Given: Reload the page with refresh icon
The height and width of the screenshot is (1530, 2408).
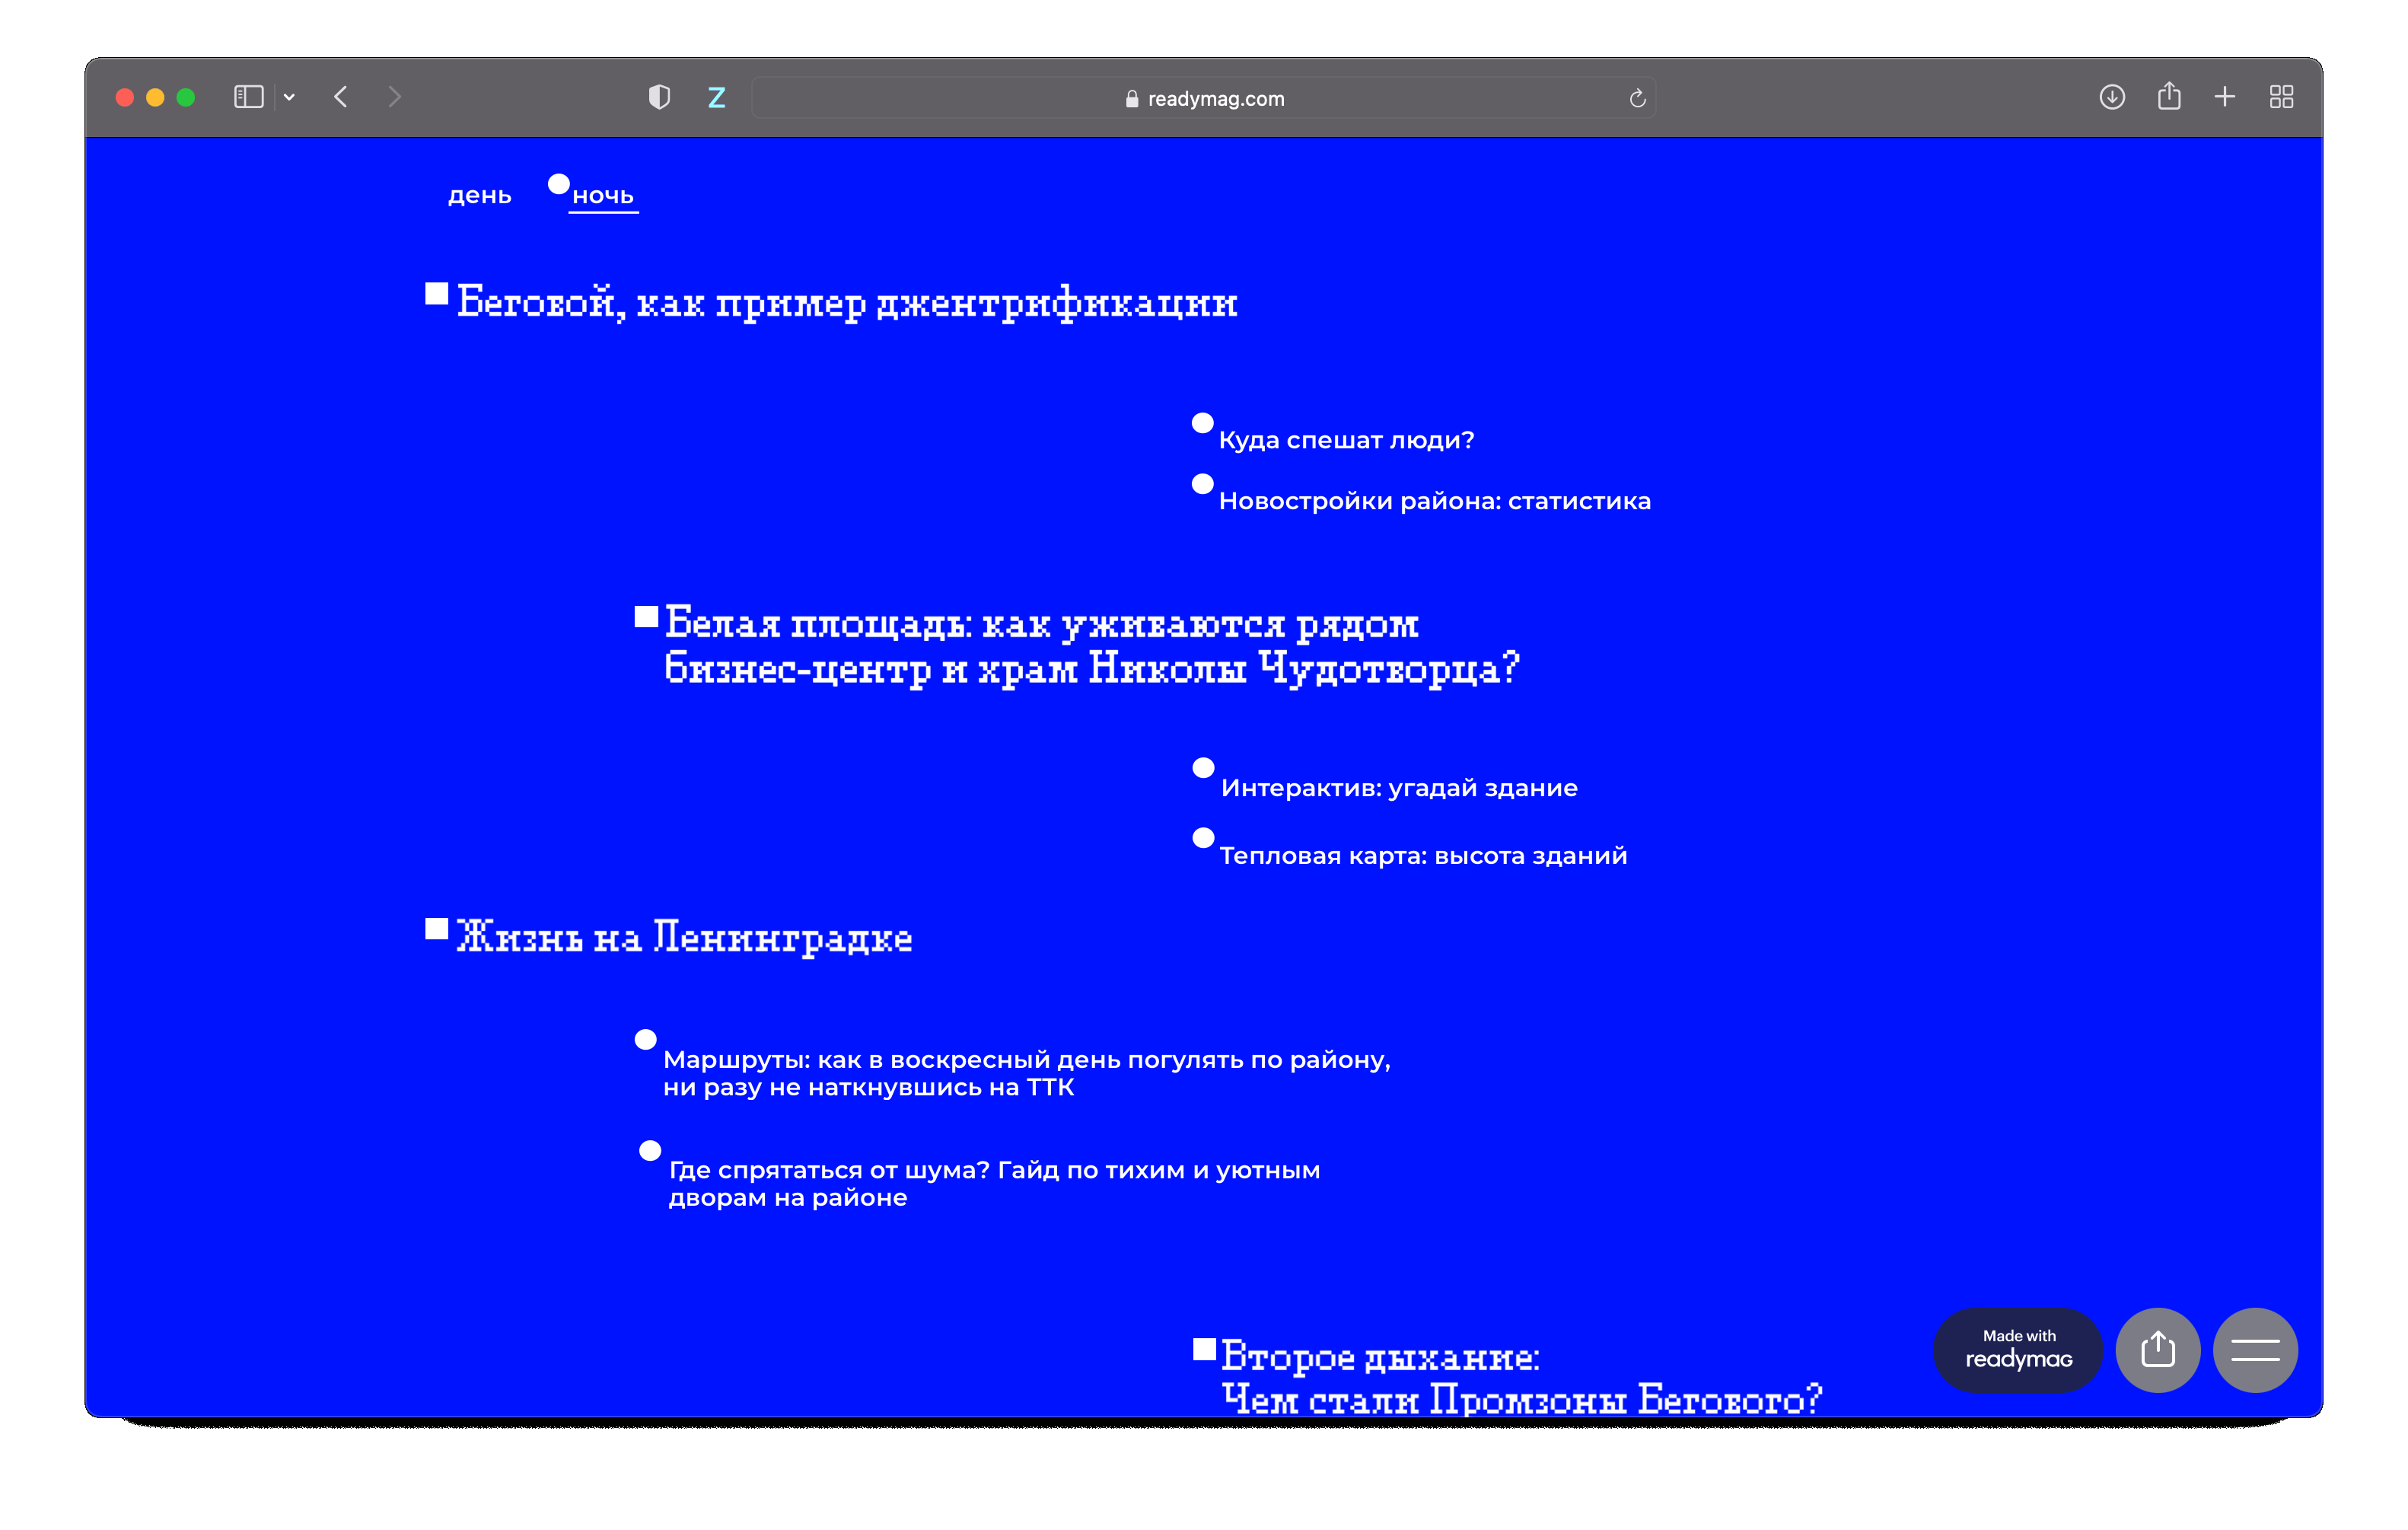Looking at the screenshot, I should tap(1637, 98).
